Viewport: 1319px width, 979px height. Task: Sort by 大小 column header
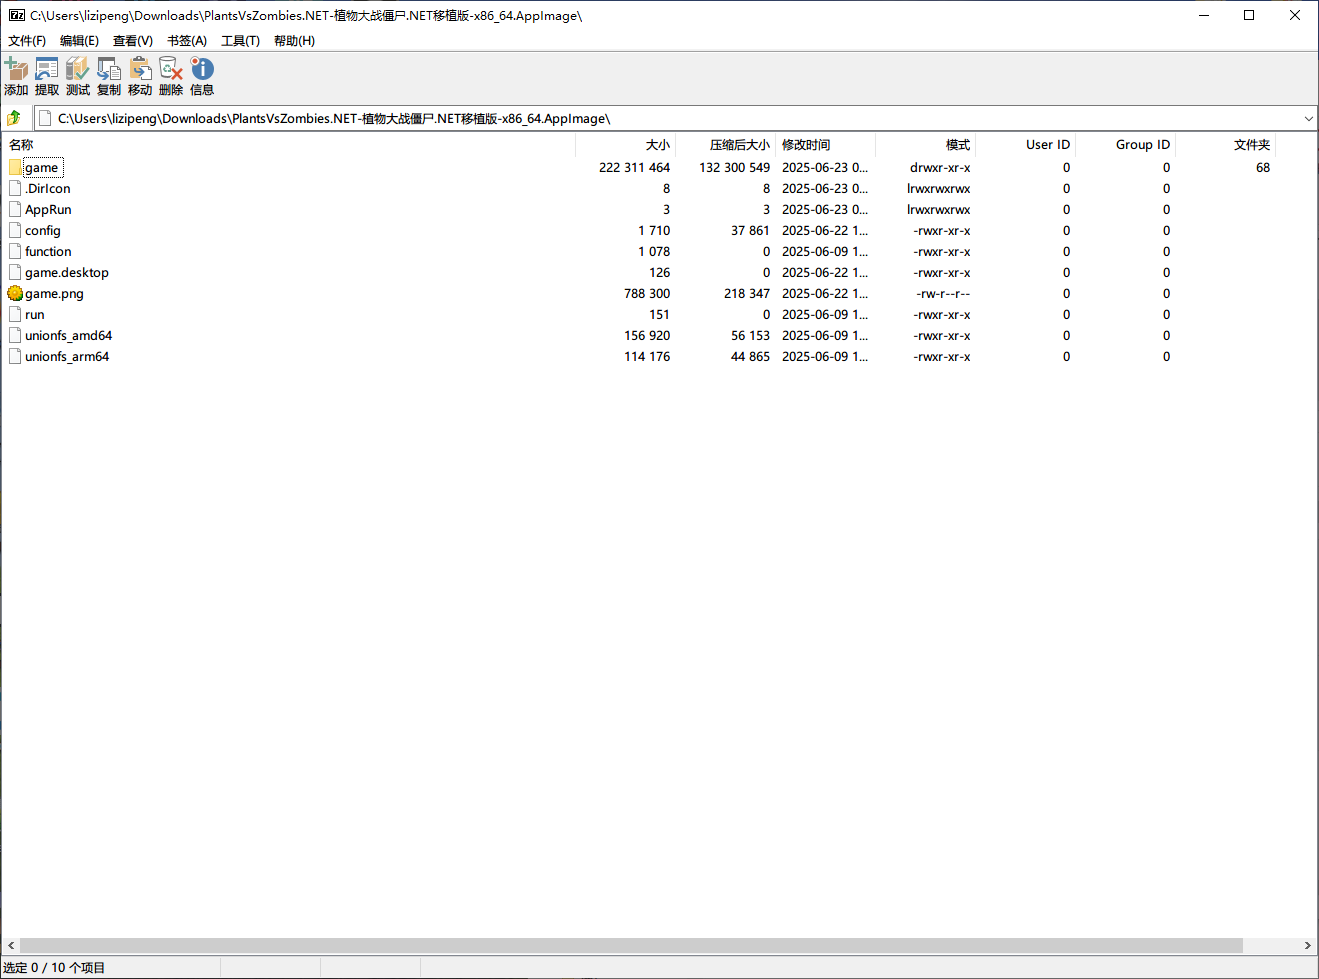point(626,145)
